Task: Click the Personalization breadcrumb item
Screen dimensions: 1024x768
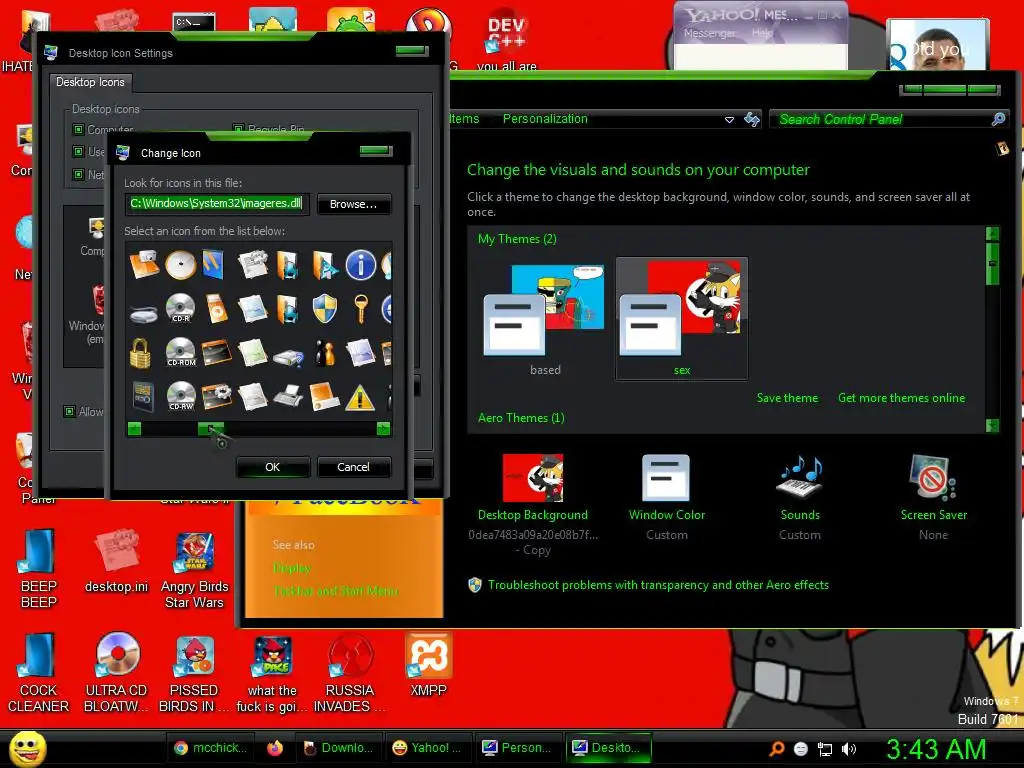Action: [545, 119]
